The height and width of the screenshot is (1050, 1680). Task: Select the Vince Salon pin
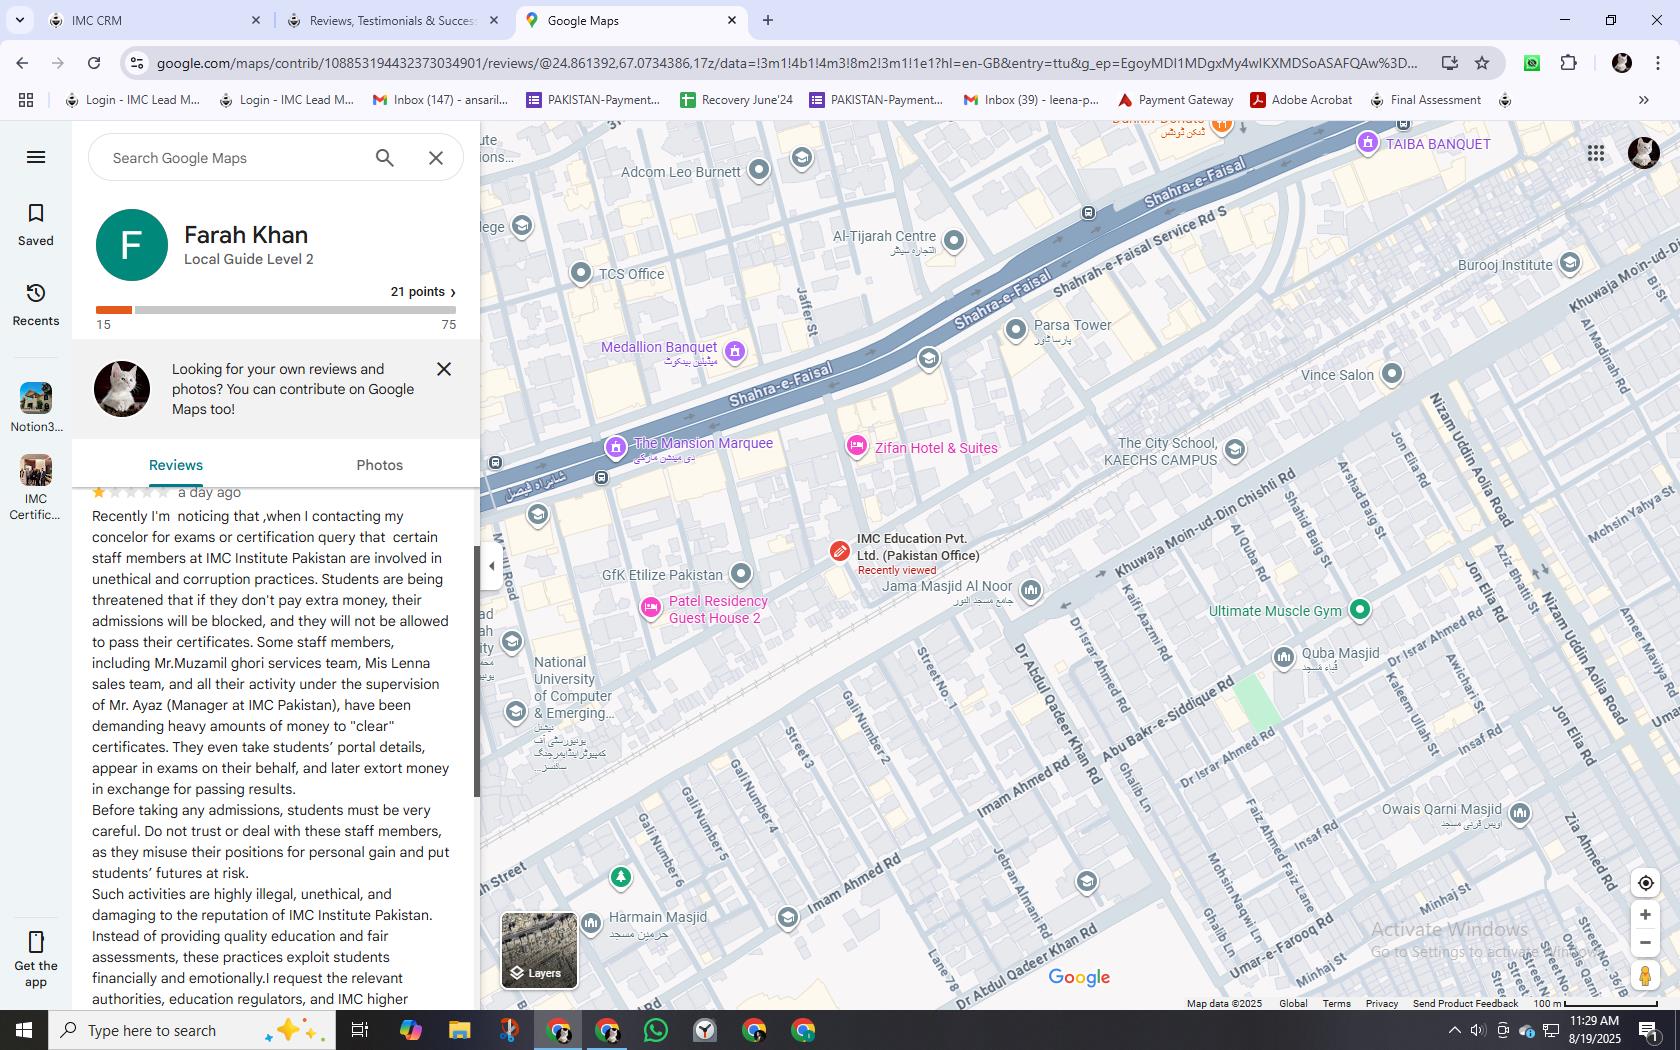click(1392, 374)
